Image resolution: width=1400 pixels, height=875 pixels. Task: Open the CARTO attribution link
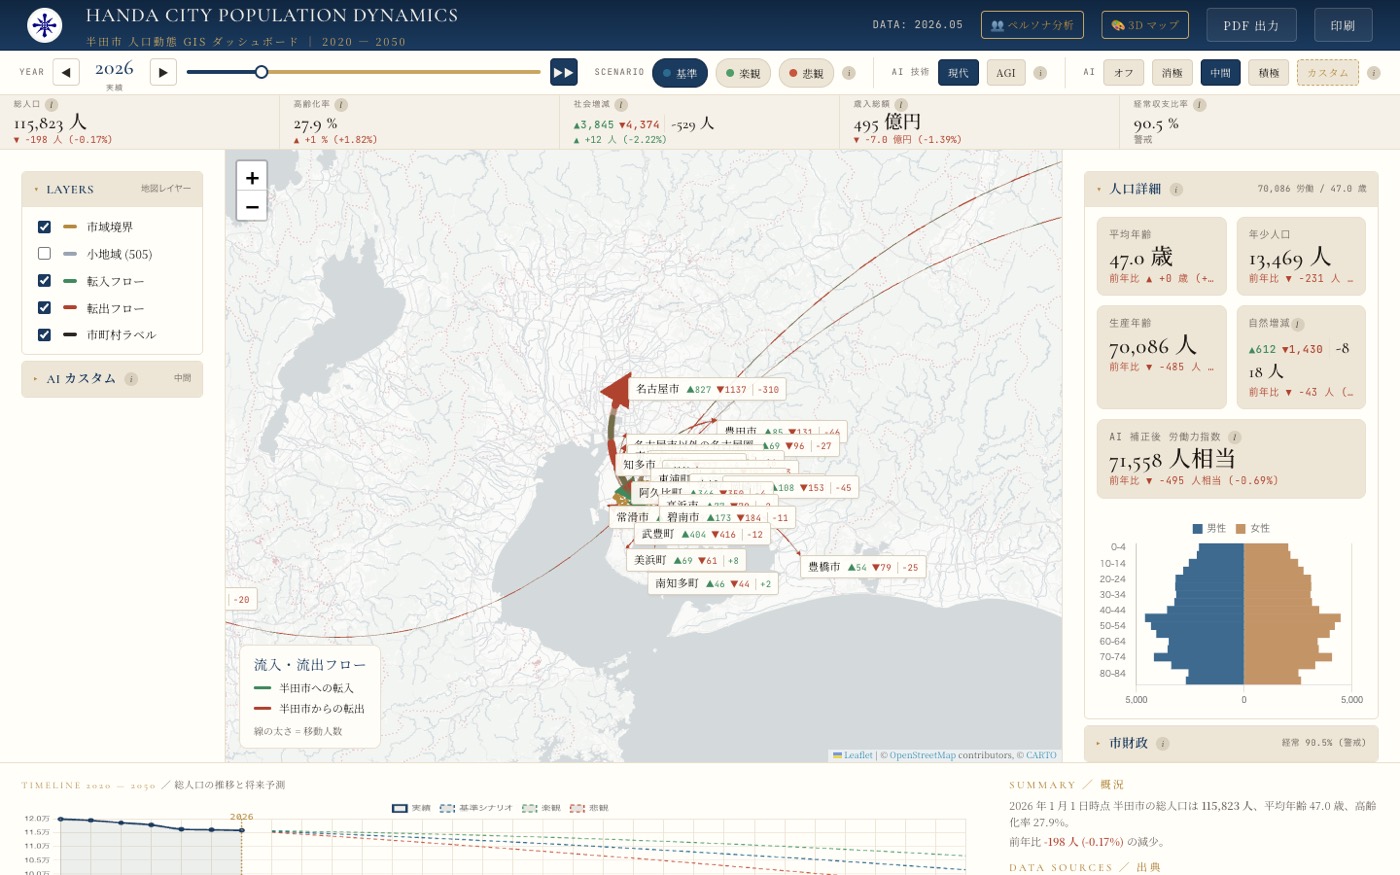click(x=1041, y=755)
